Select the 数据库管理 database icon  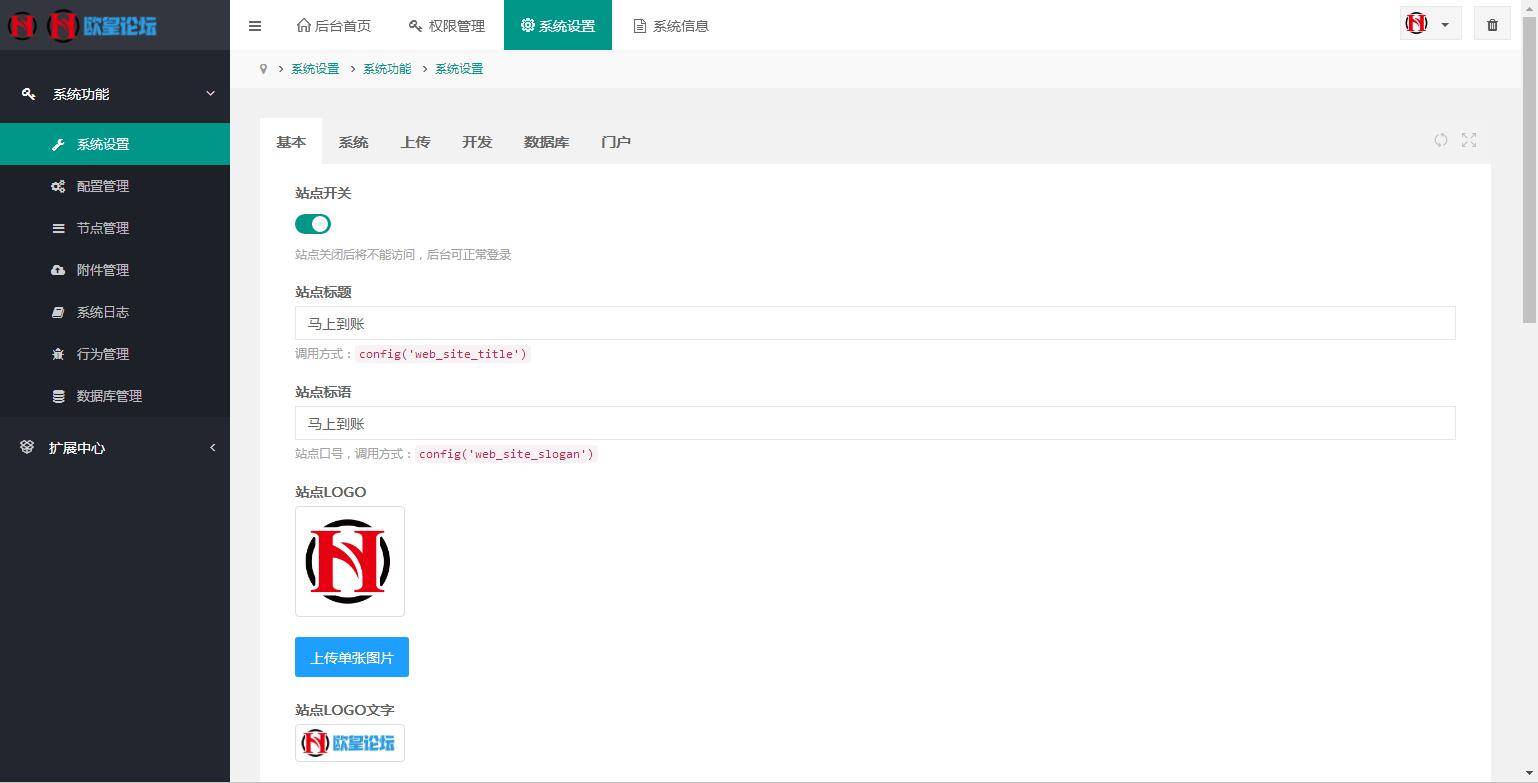pyautogui.click(x=60, y=395)
